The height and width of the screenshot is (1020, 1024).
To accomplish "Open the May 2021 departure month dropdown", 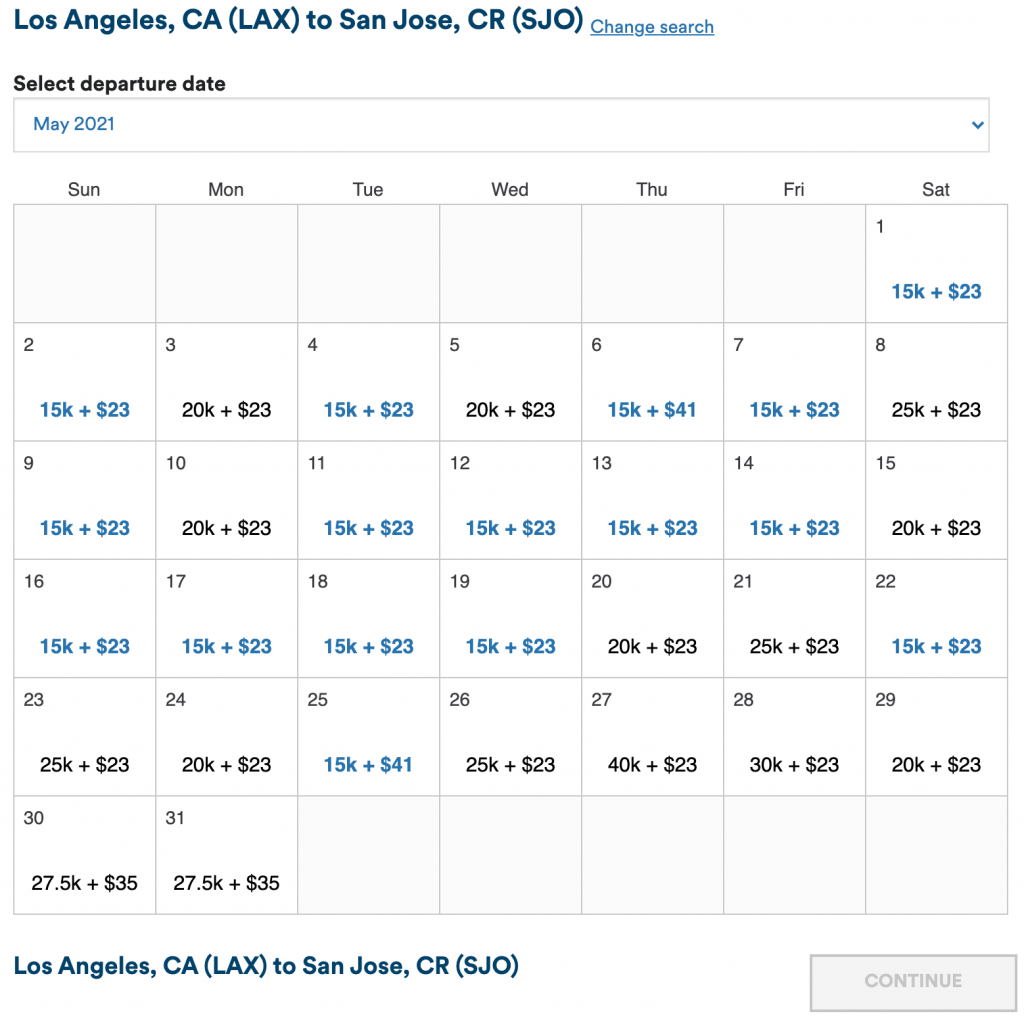I will click(x=500, y=125).
